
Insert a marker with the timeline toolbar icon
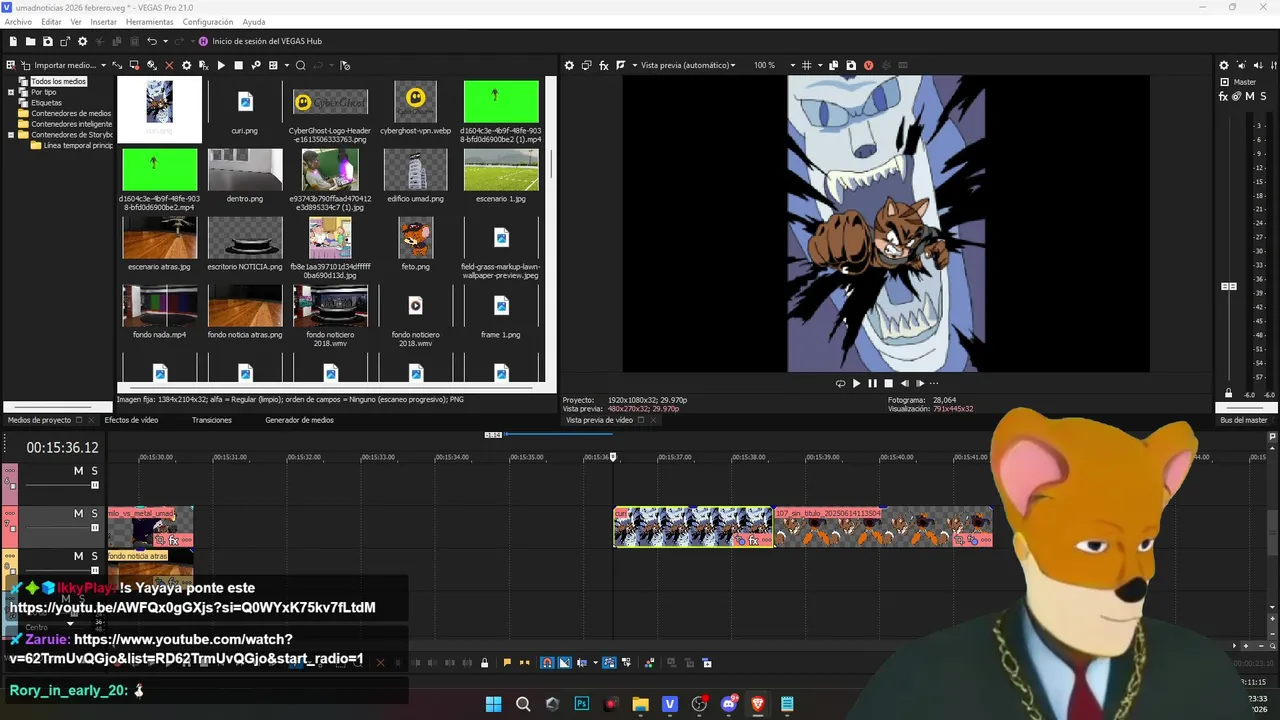(507, 662)
